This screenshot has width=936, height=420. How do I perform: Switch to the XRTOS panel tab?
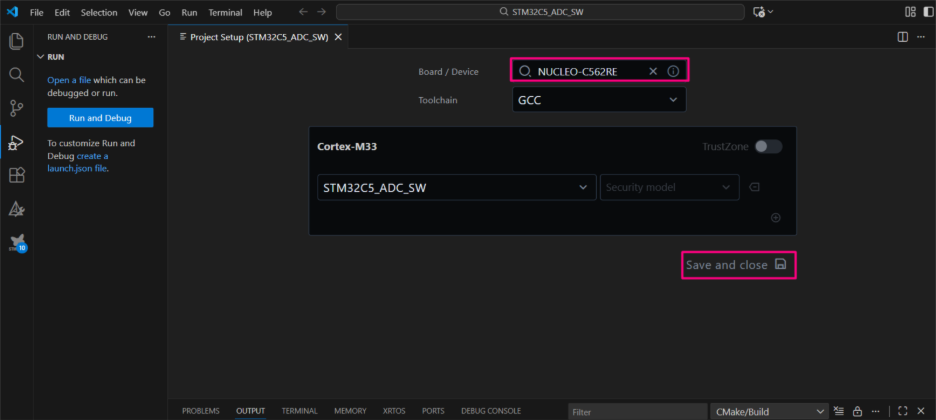click(394, 411)
